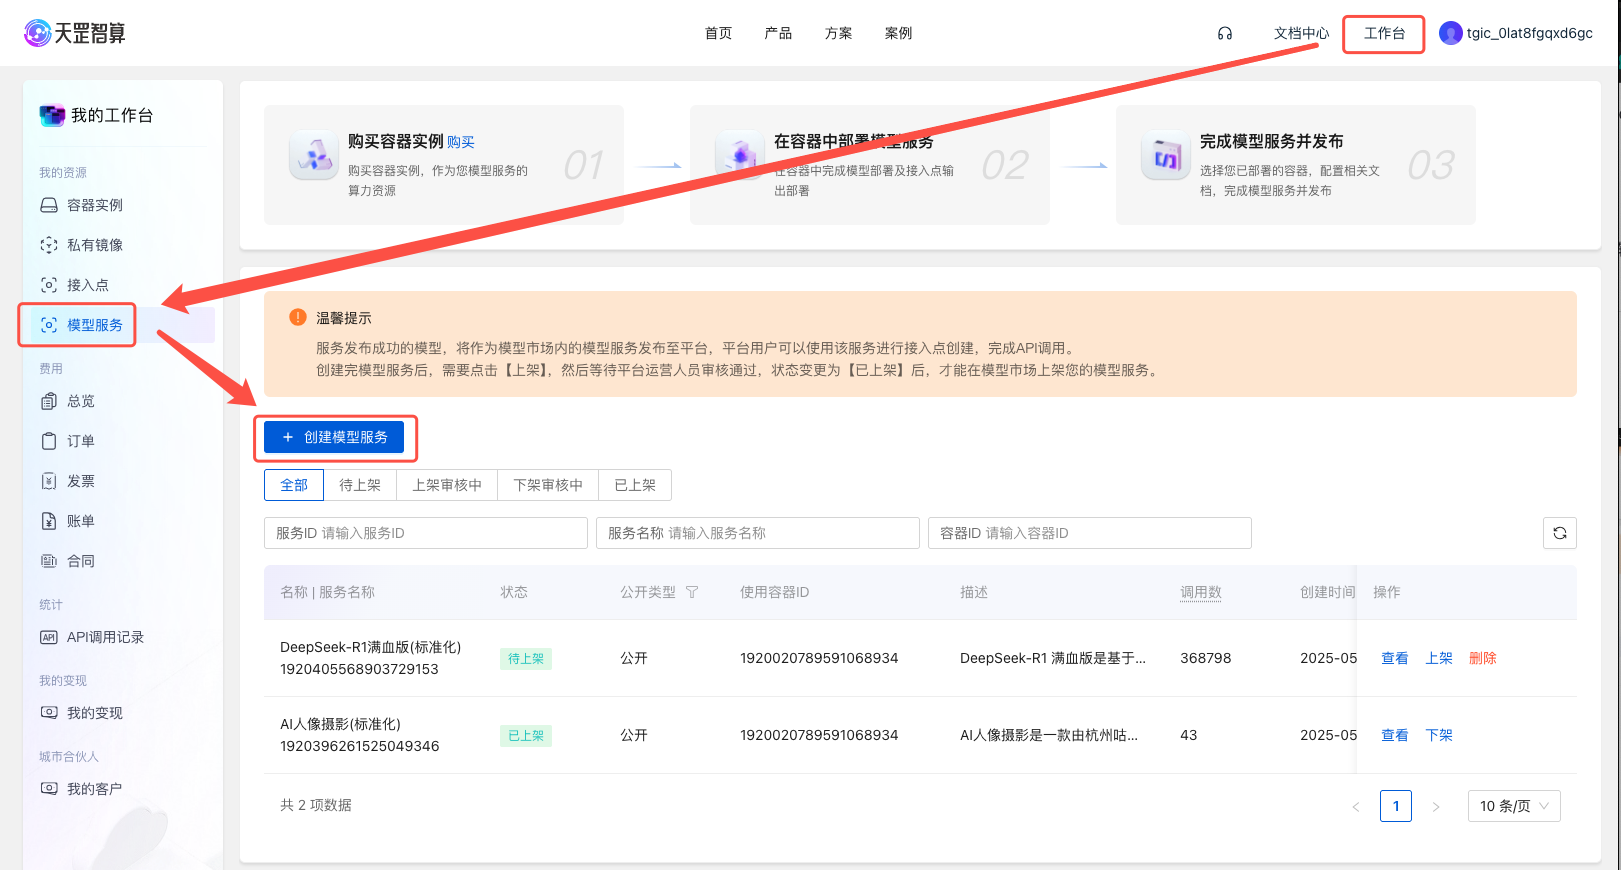
Task: Click the 创建模型服务 button
Action: point(334,437)
